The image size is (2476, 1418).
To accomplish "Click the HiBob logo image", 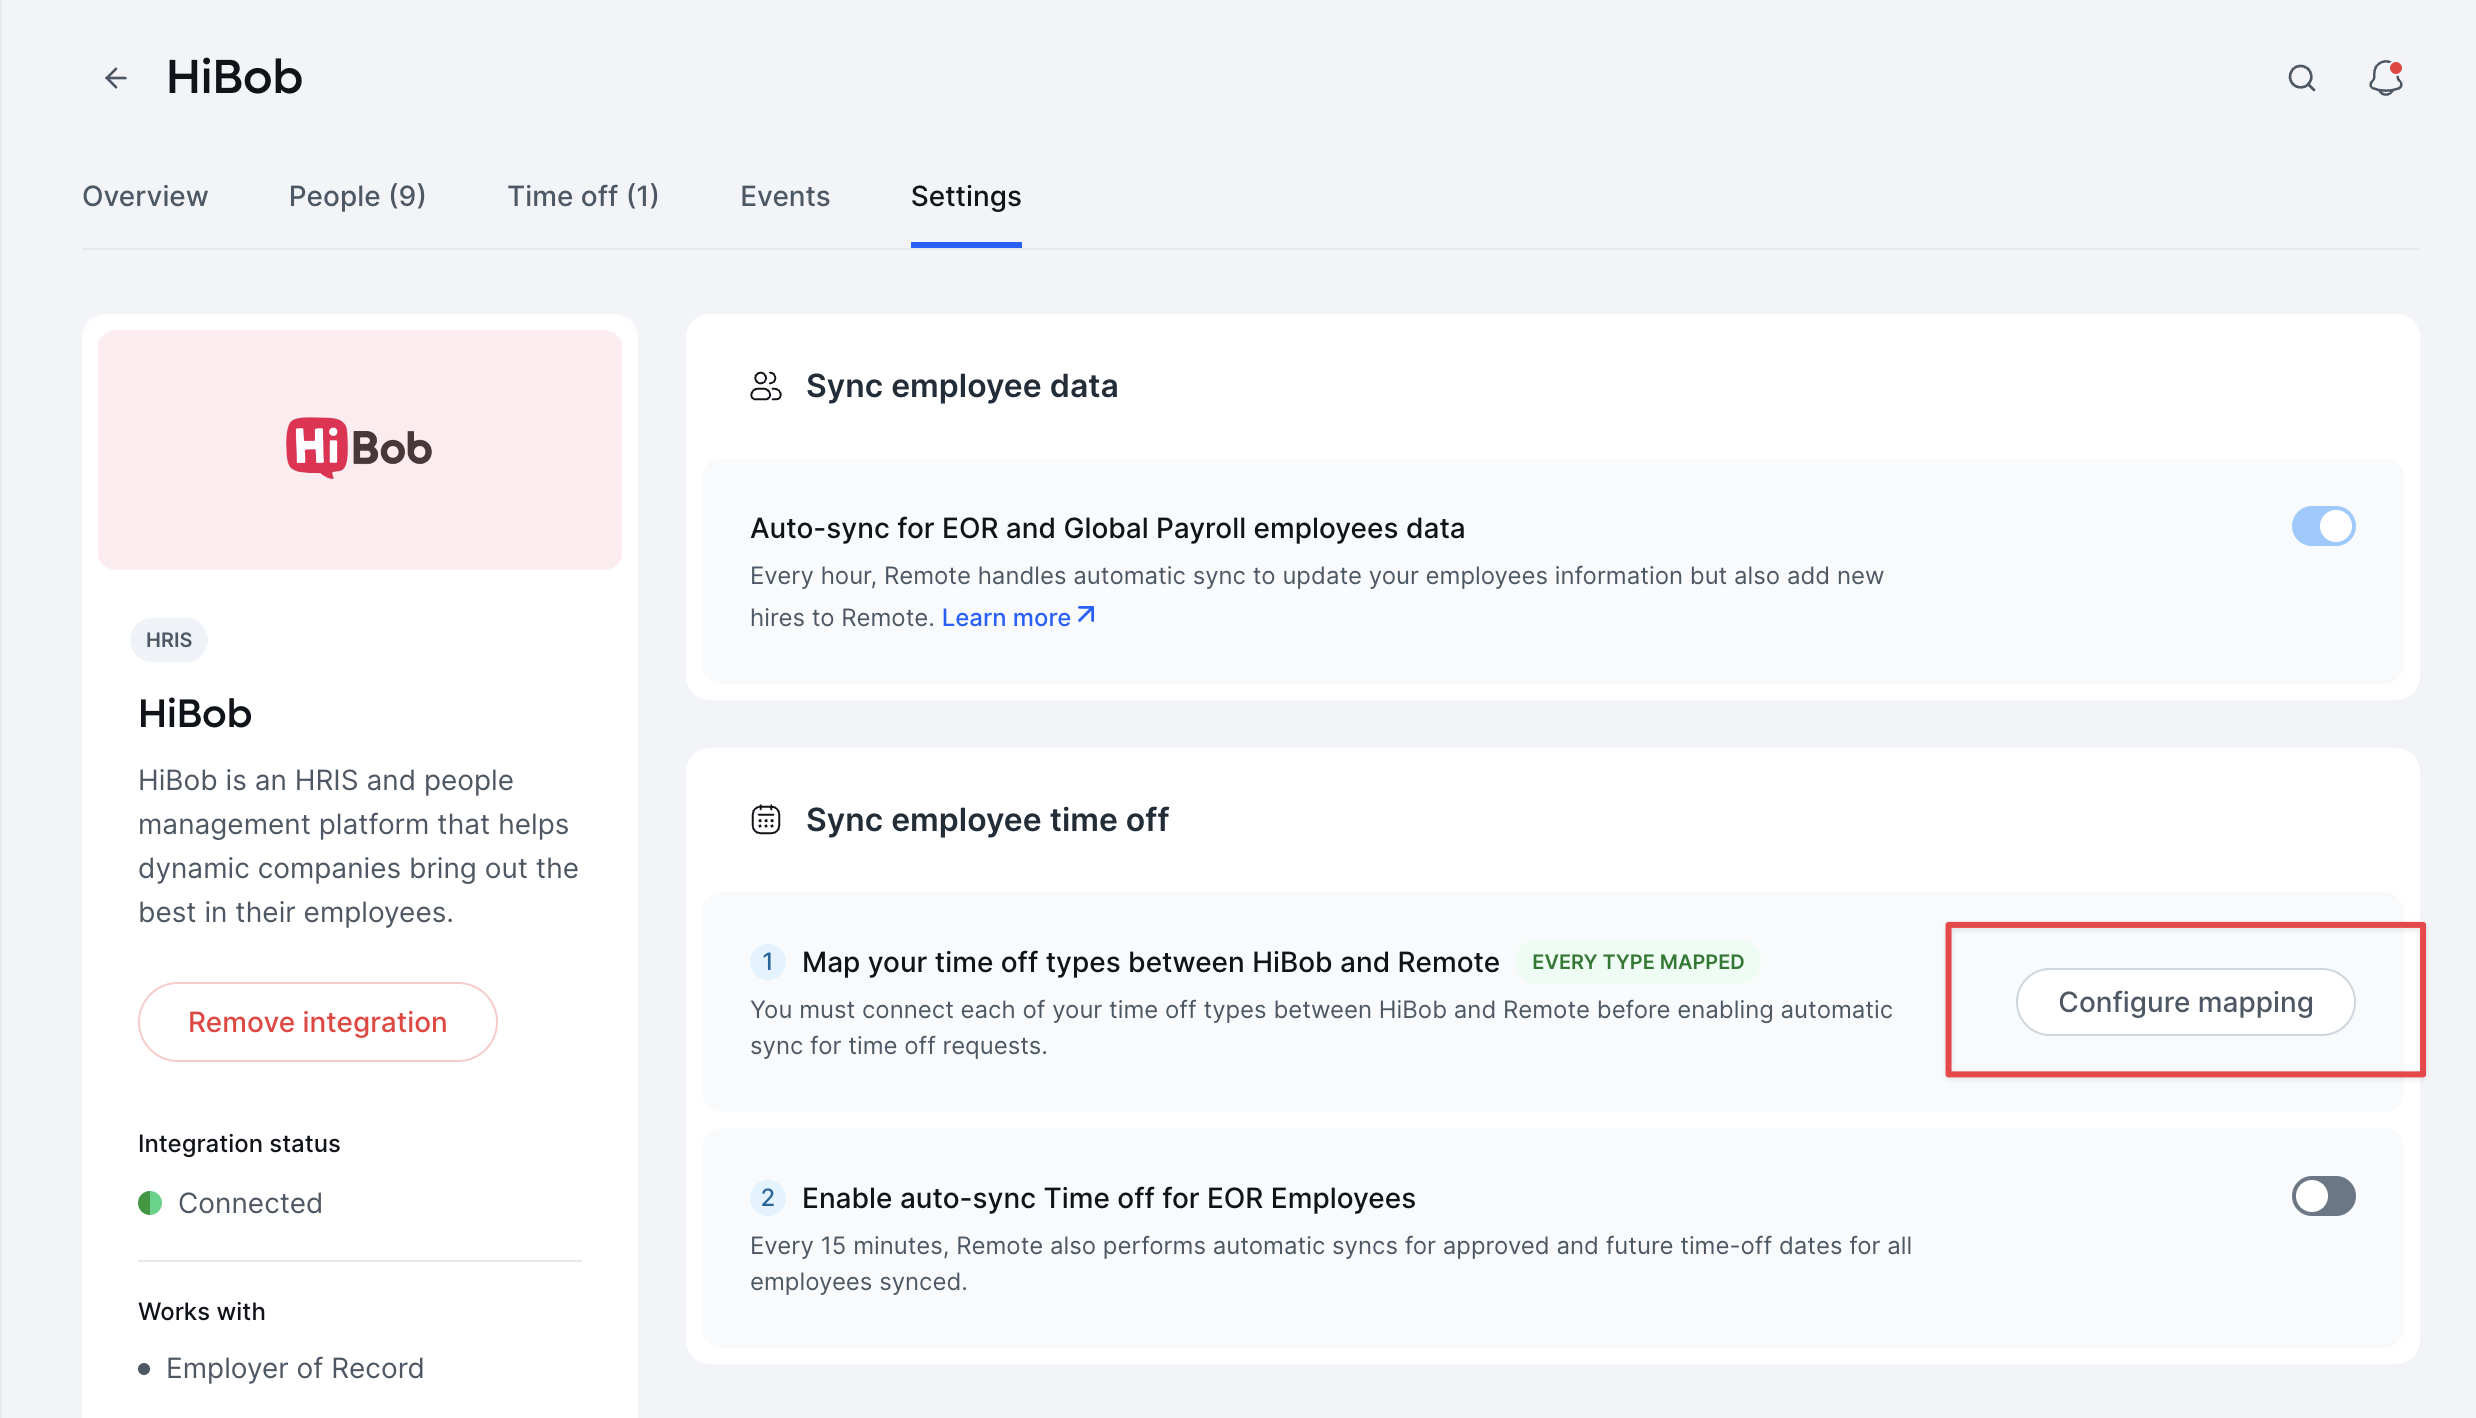I will (360, 447).
